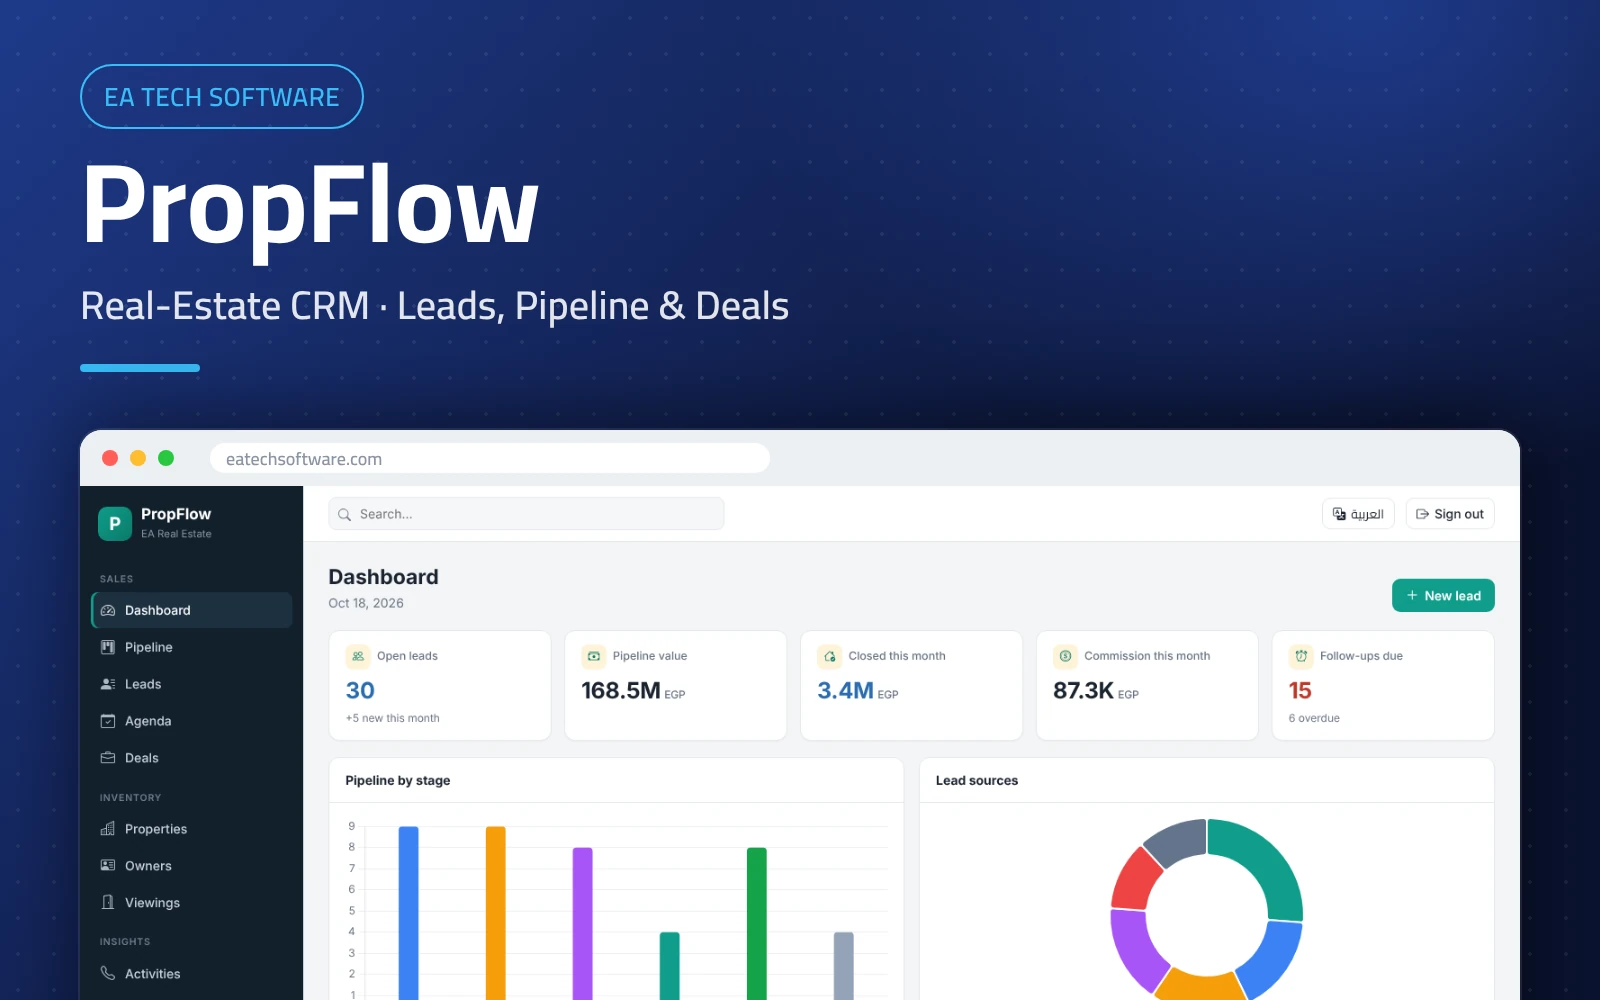Click the 87.3K commission value
This screenshot has width=1600, height=1000.
tap(1084, 690)
